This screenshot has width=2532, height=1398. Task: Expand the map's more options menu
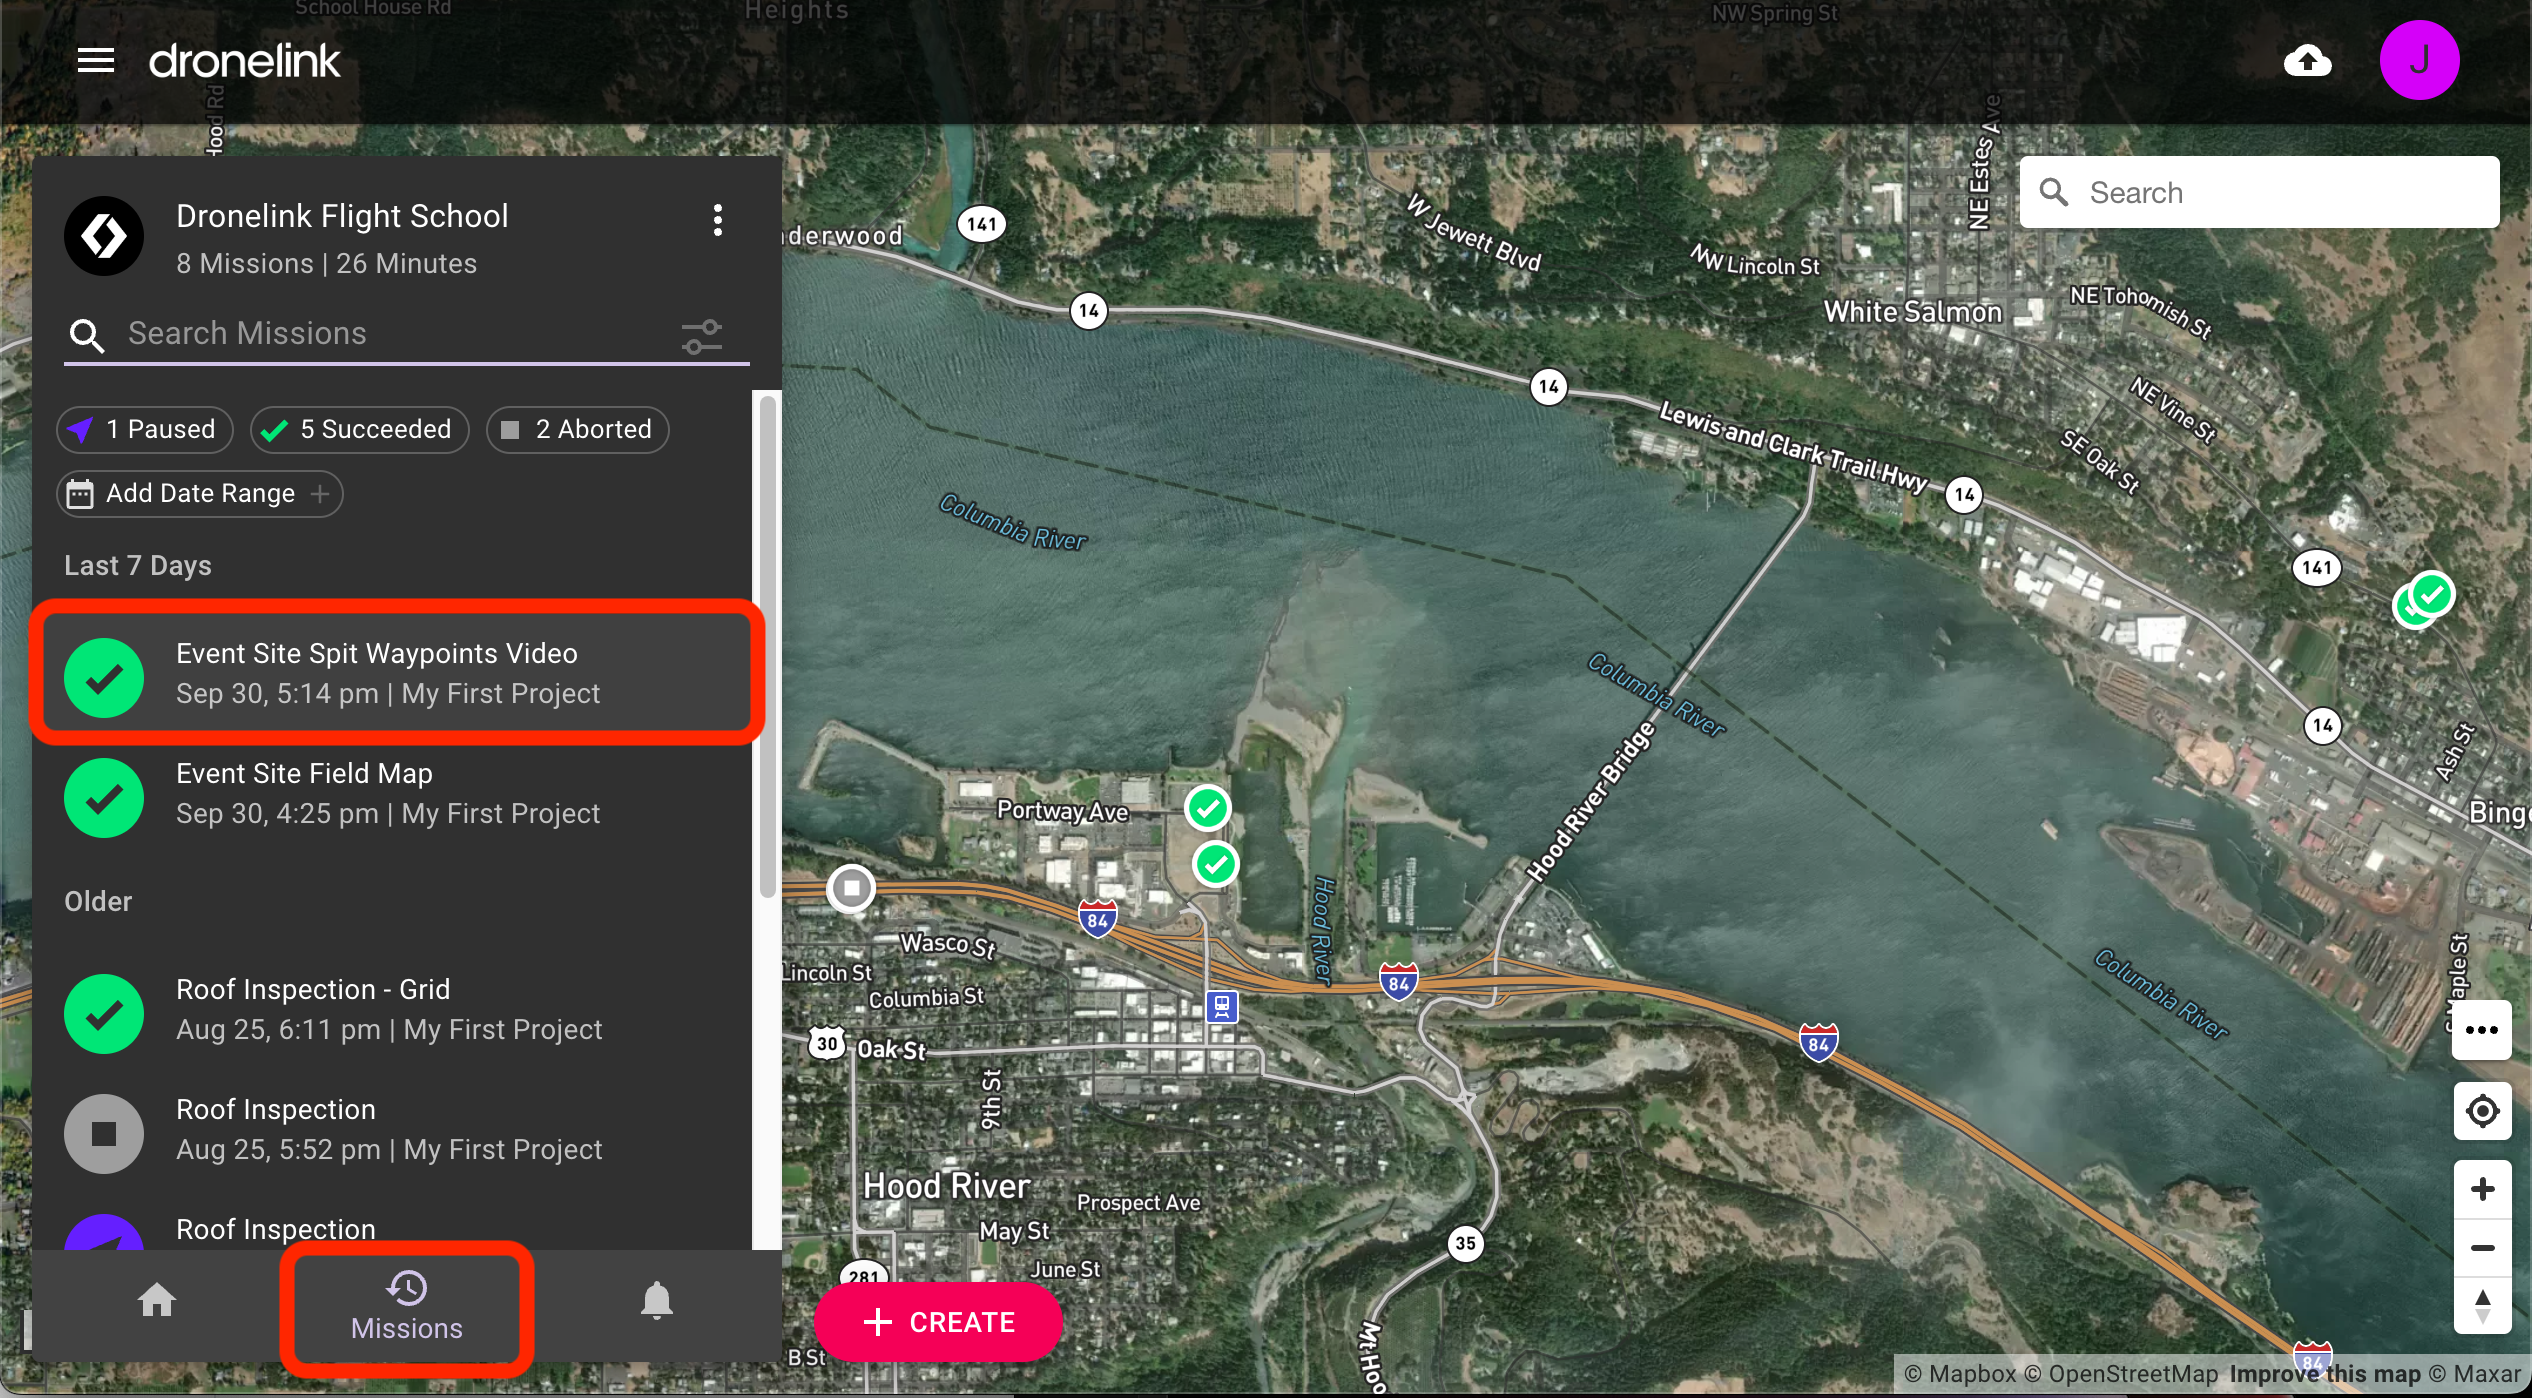2482,1030
